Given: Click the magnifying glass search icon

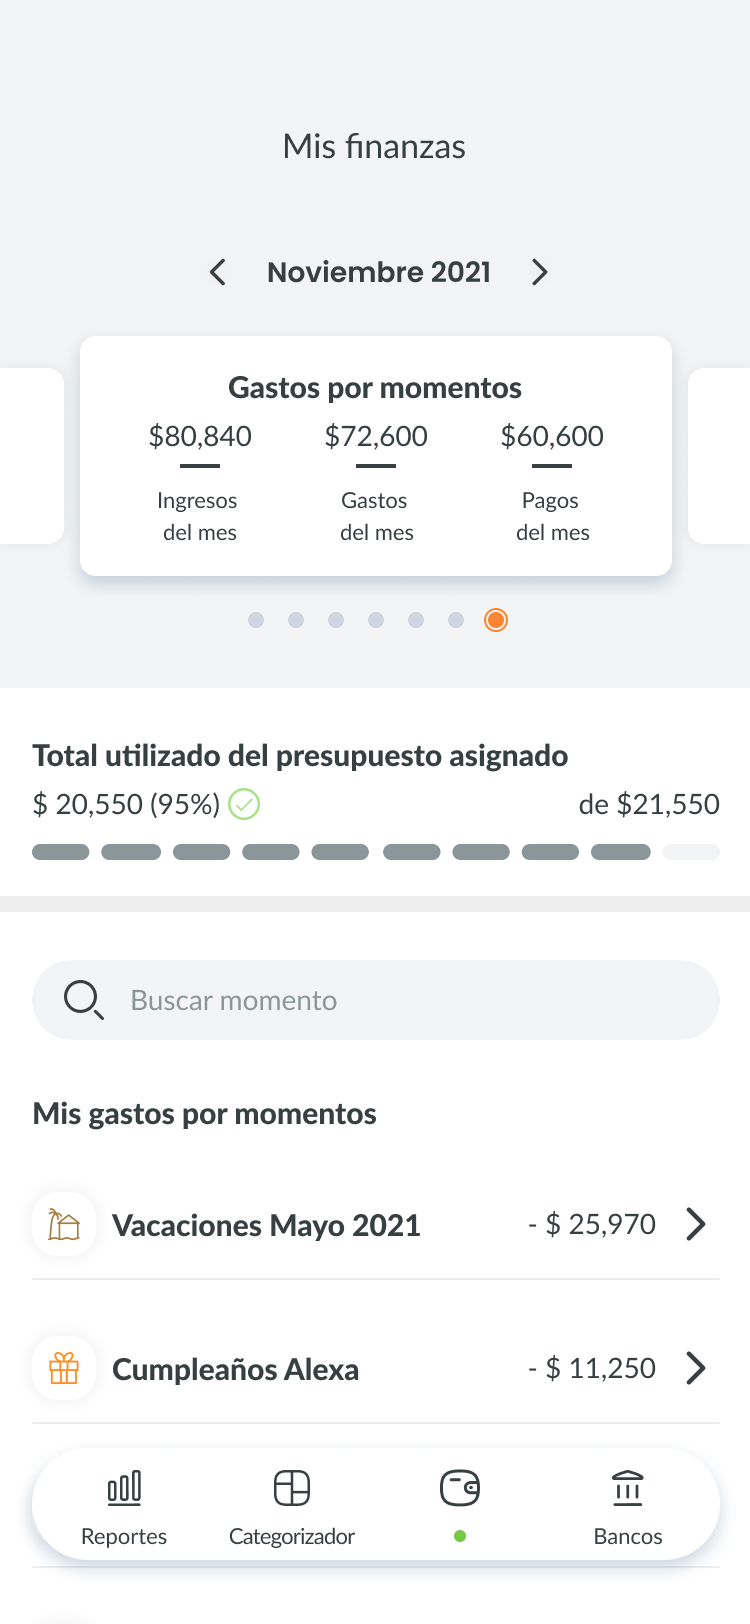Looking at the screenshot, I should 84,1000.
